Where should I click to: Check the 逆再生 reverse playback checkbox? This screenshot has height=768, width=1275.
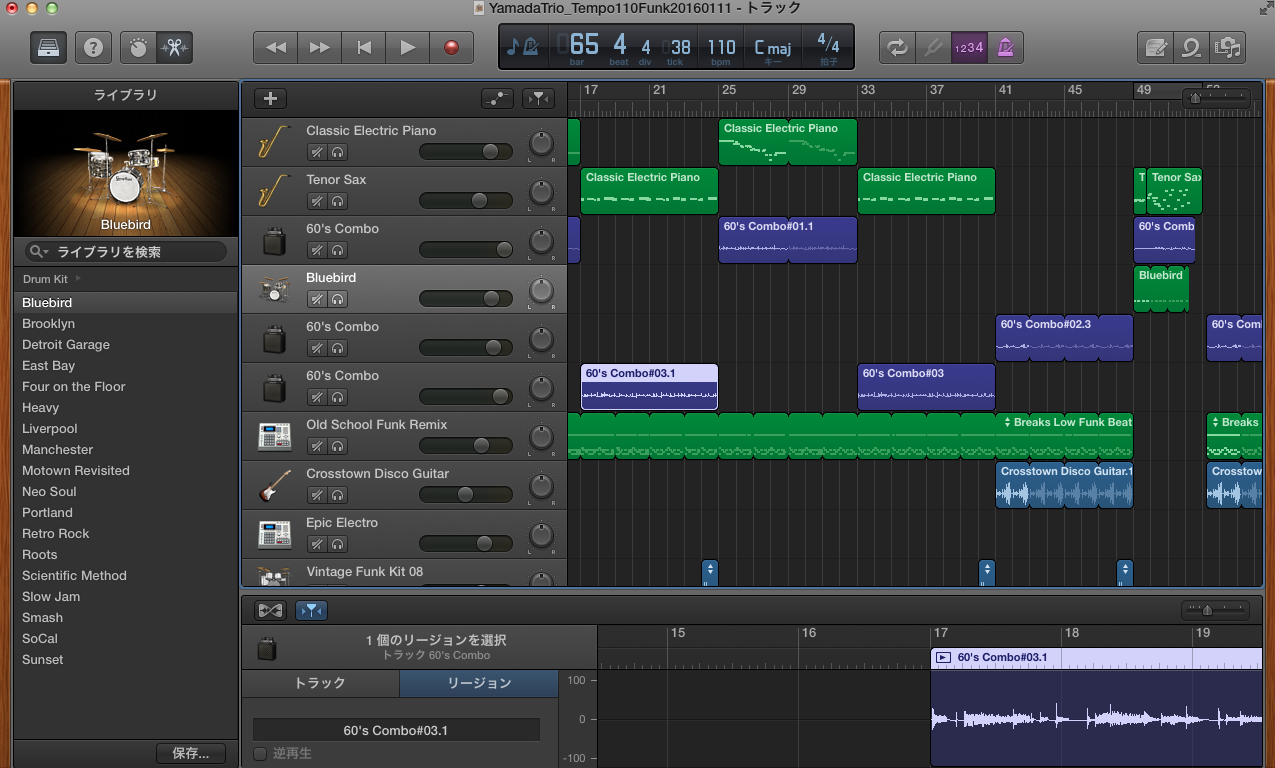coord(260,753)
